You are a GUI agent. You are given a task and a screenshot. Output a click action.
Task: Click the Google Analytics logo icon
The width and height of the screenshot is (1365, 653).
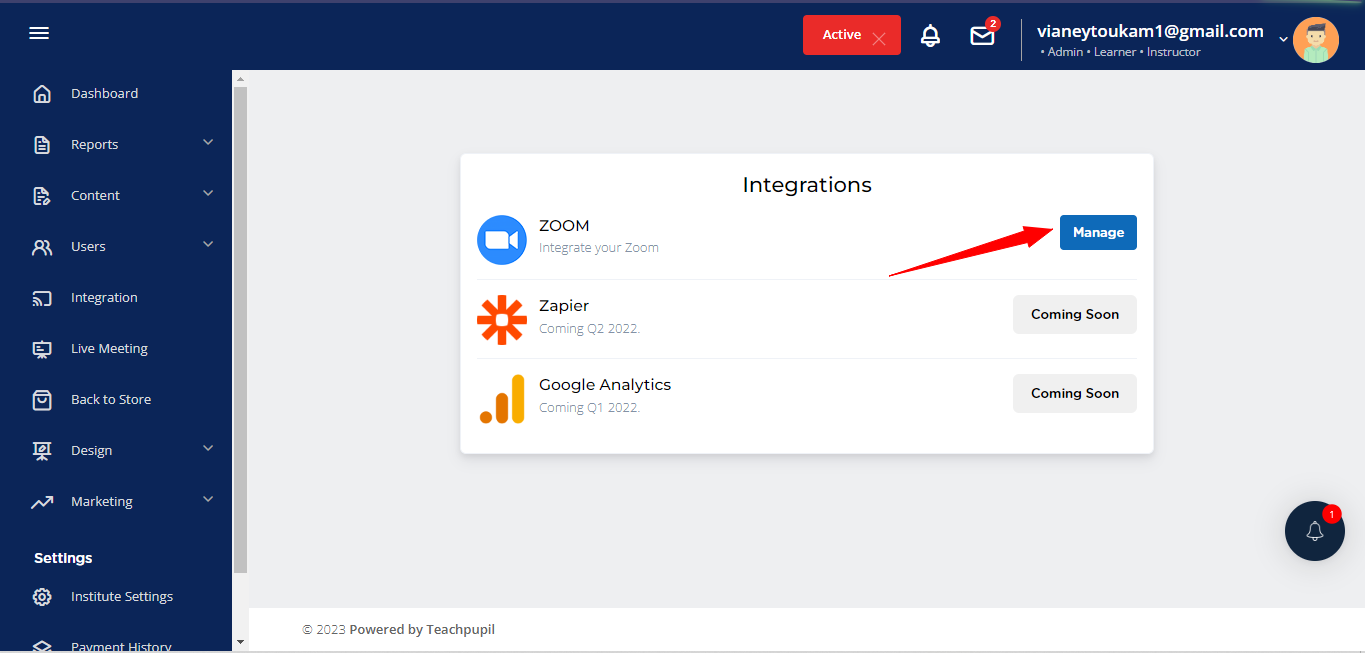click(x=502, y=399)
